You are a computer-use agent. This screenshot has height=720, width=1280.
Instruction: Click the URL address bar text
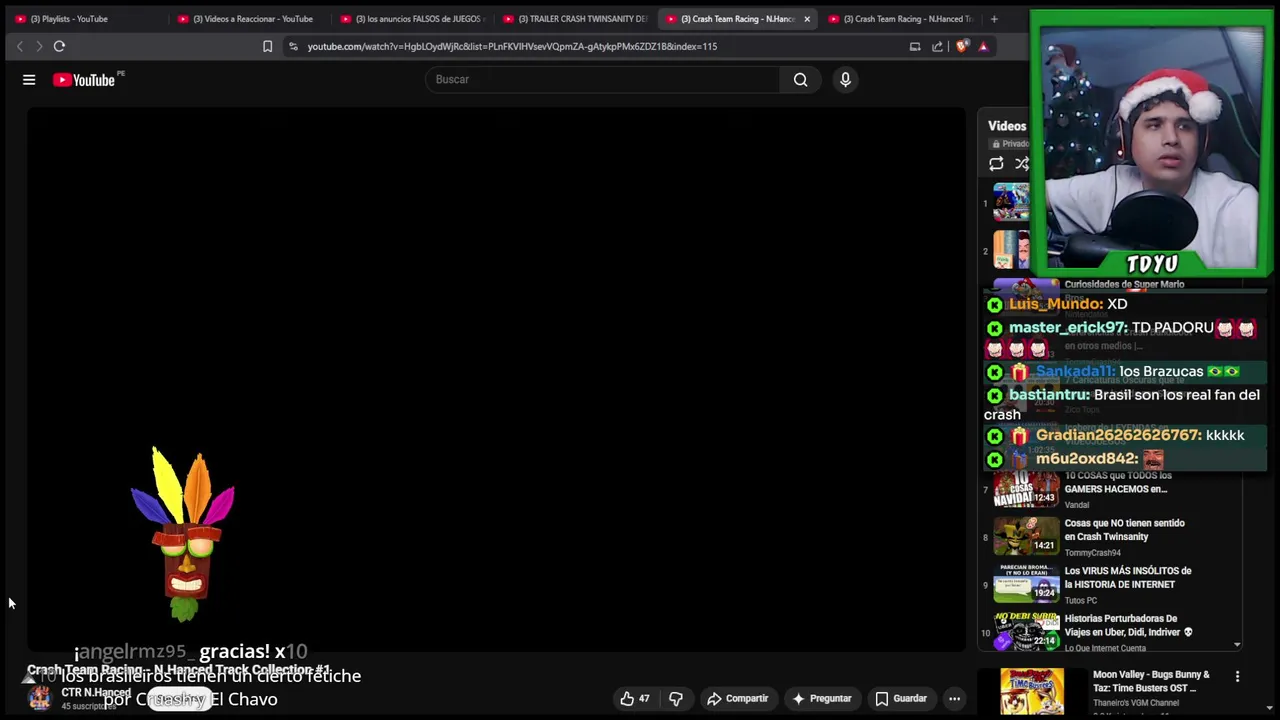click(x=512, y=46)
